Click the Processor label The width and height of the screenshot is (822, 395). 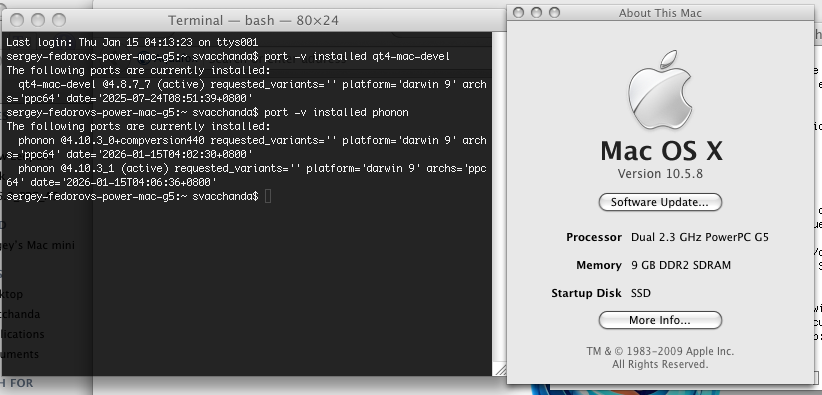pyautogui.click(x=594, y=238)
